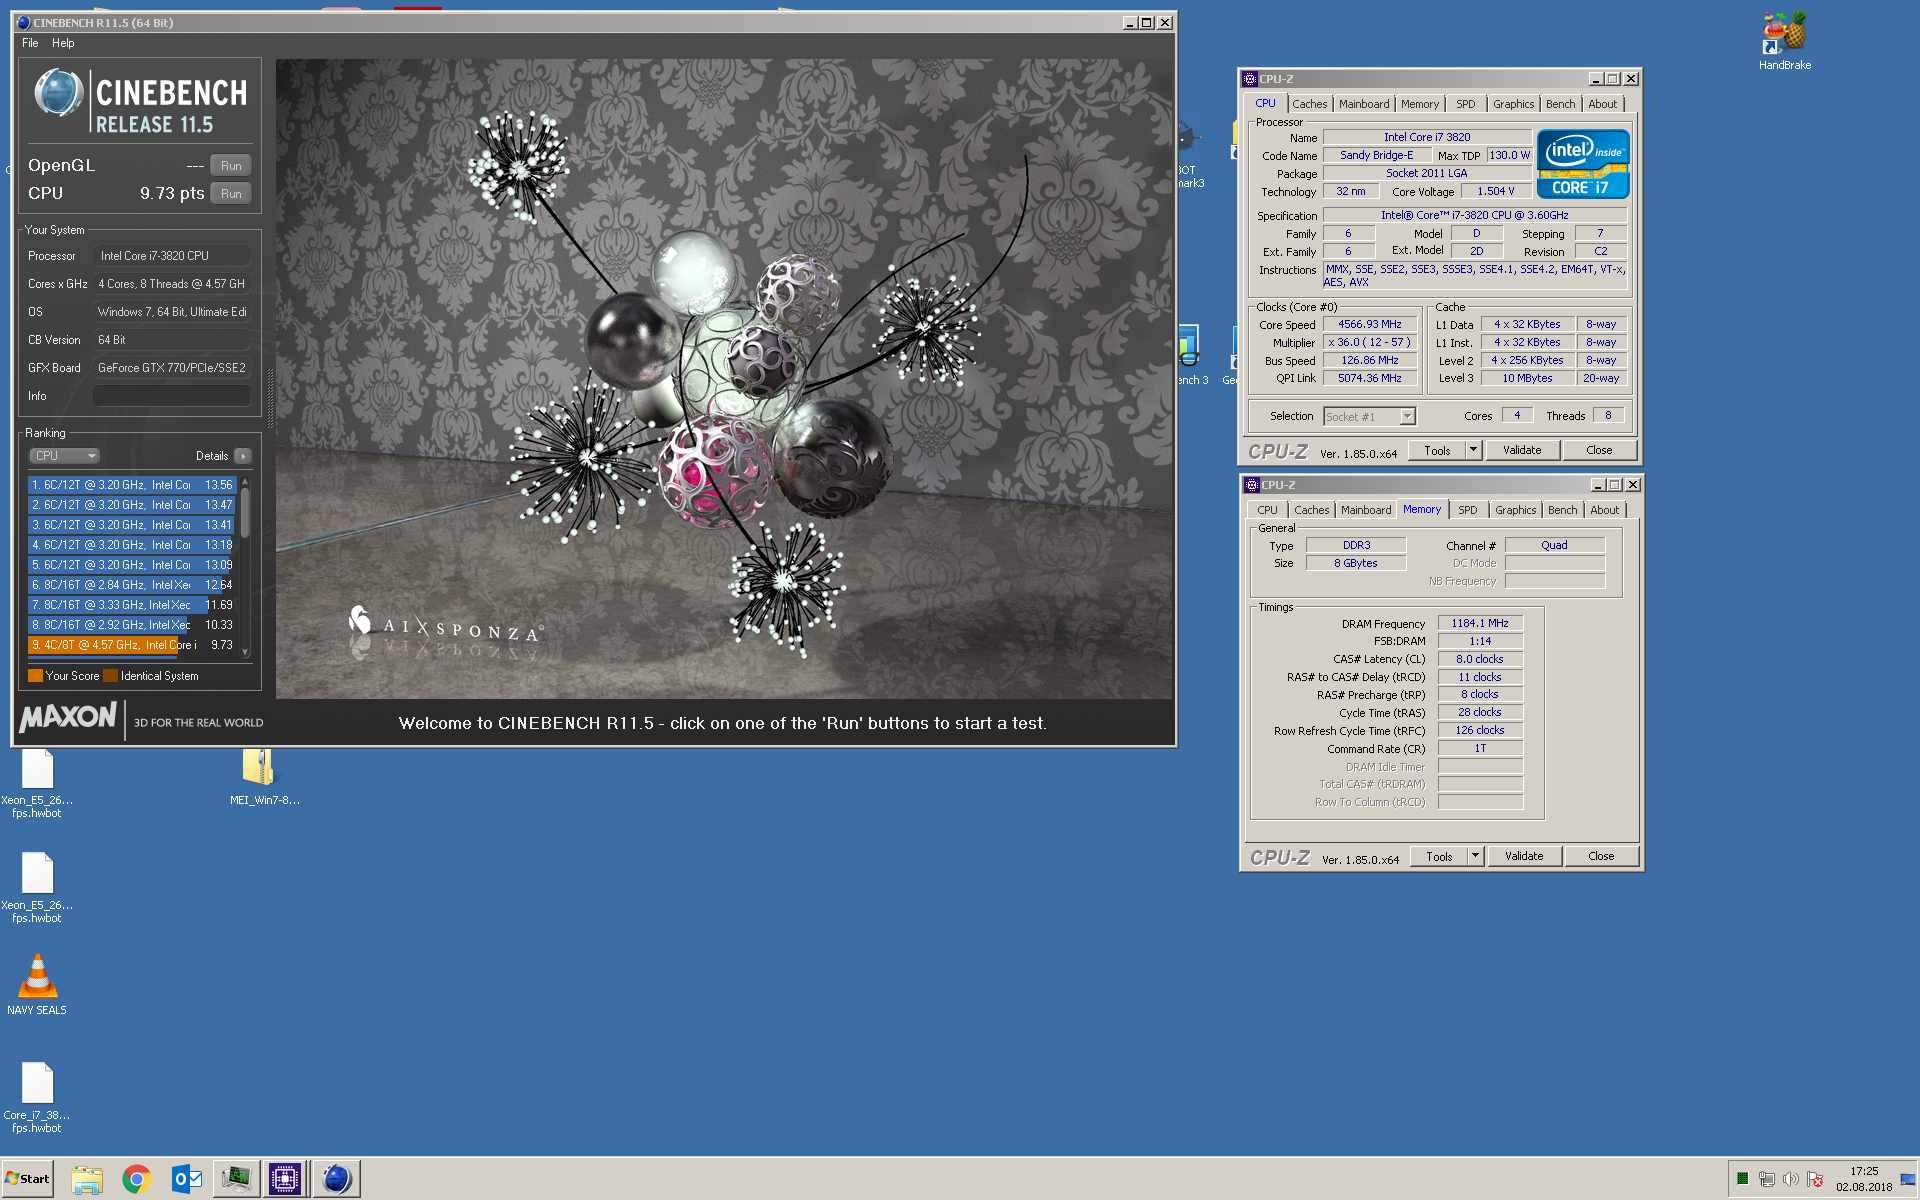Open the NAVY SEALS VLC file icon

(37, 984)
